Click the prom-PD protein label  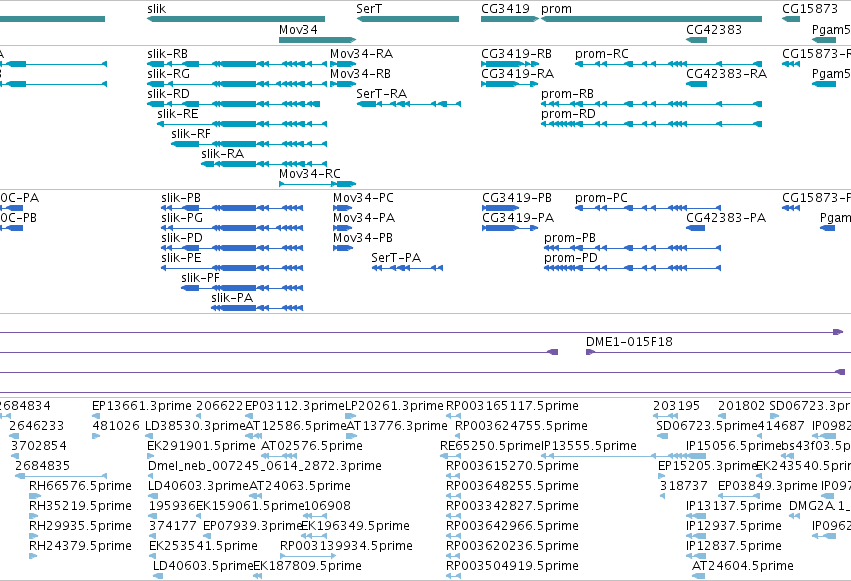pyautogui.click(x=571, y=258)
